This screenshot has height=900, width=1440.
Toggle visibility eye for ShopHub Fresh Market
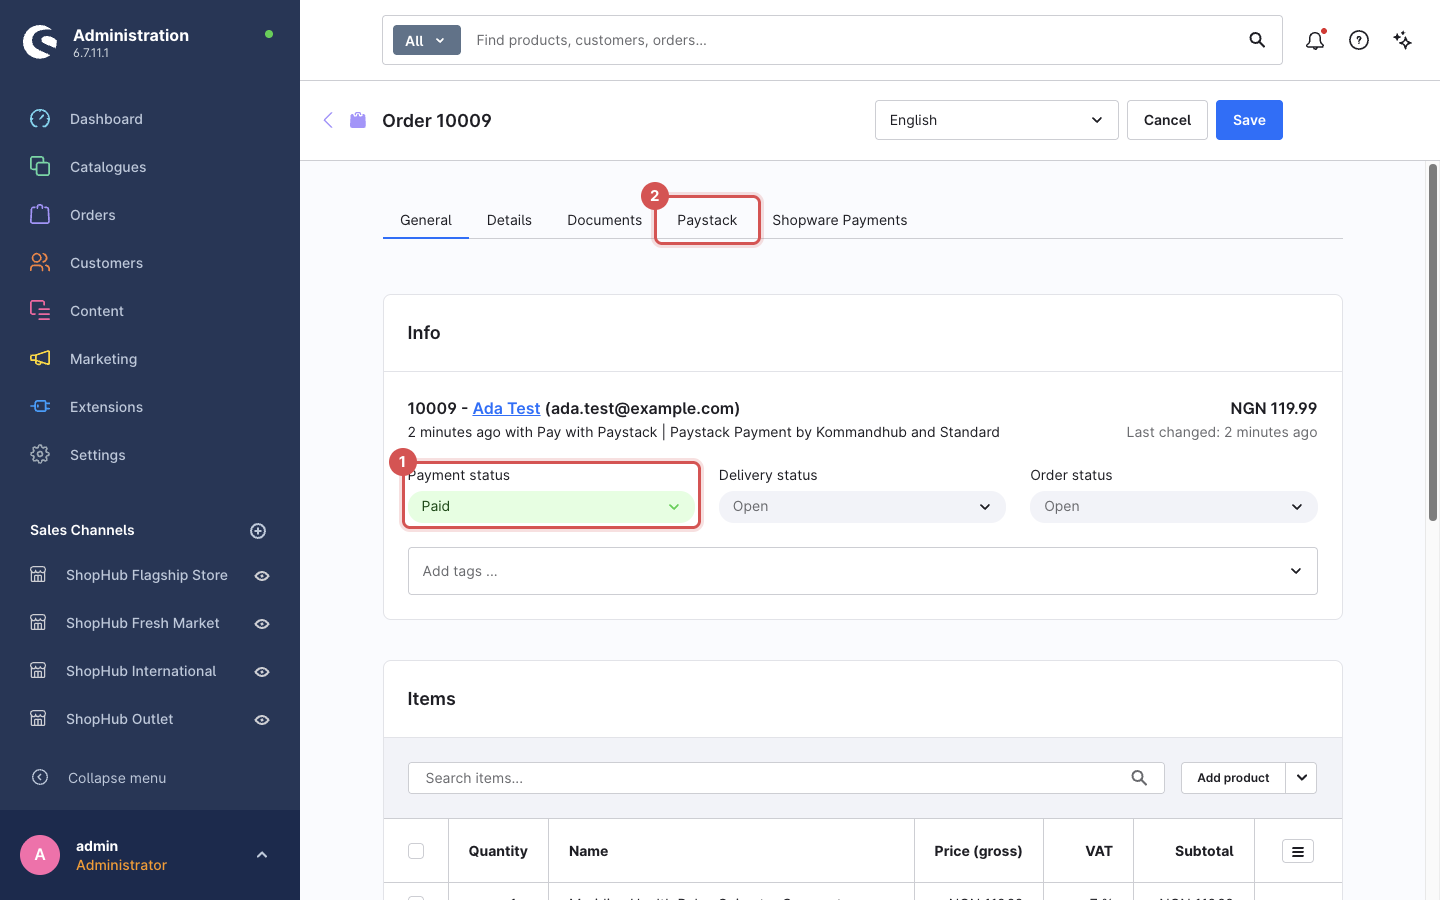(262, 624)
